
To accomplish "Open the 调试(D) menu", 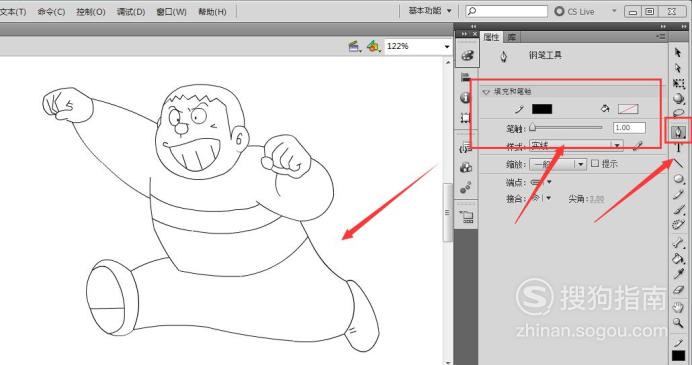I will (x=131, y=12).
